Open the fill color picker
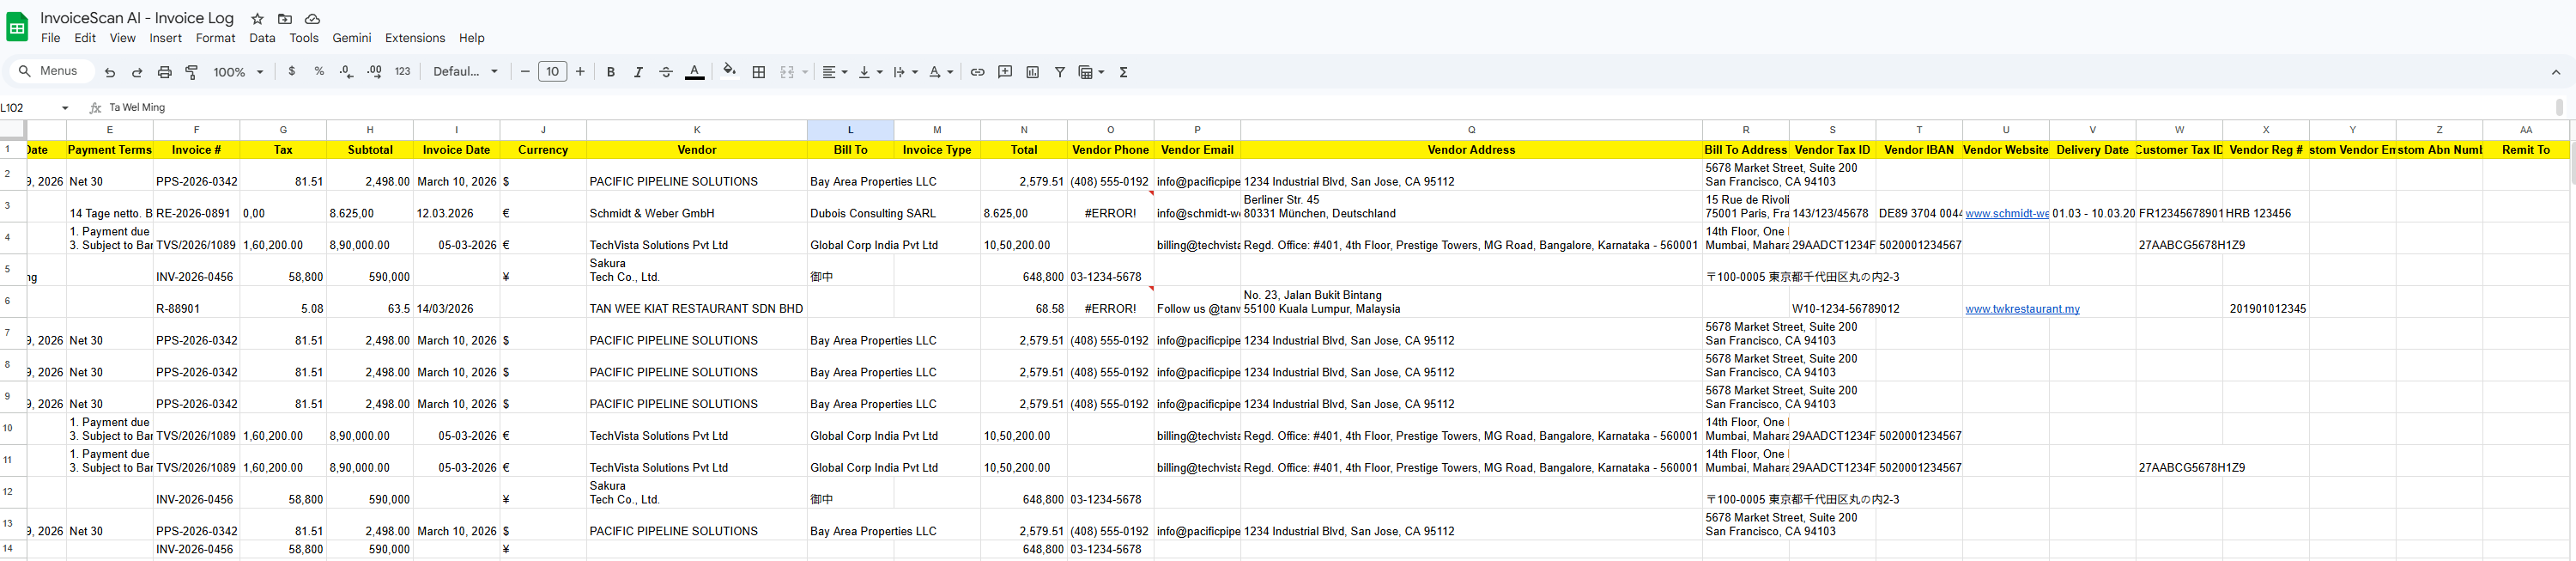Screen dimensions: 2576x561 pyautogui.click(x=729, y=71)
